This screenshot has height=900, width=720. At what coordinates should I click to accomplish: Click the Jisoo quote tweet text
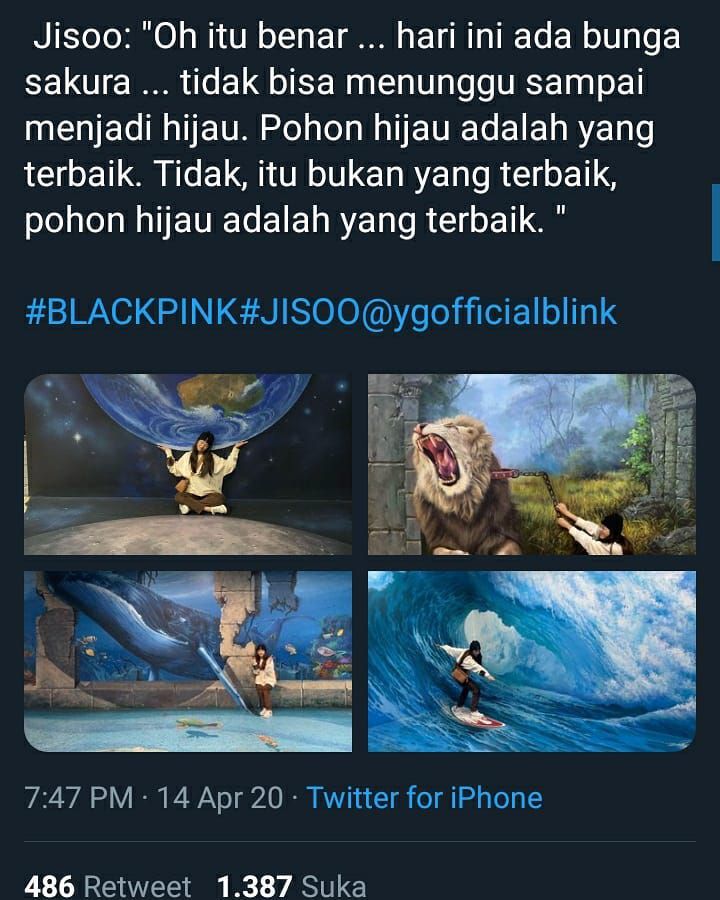click(x=353, y=127)
